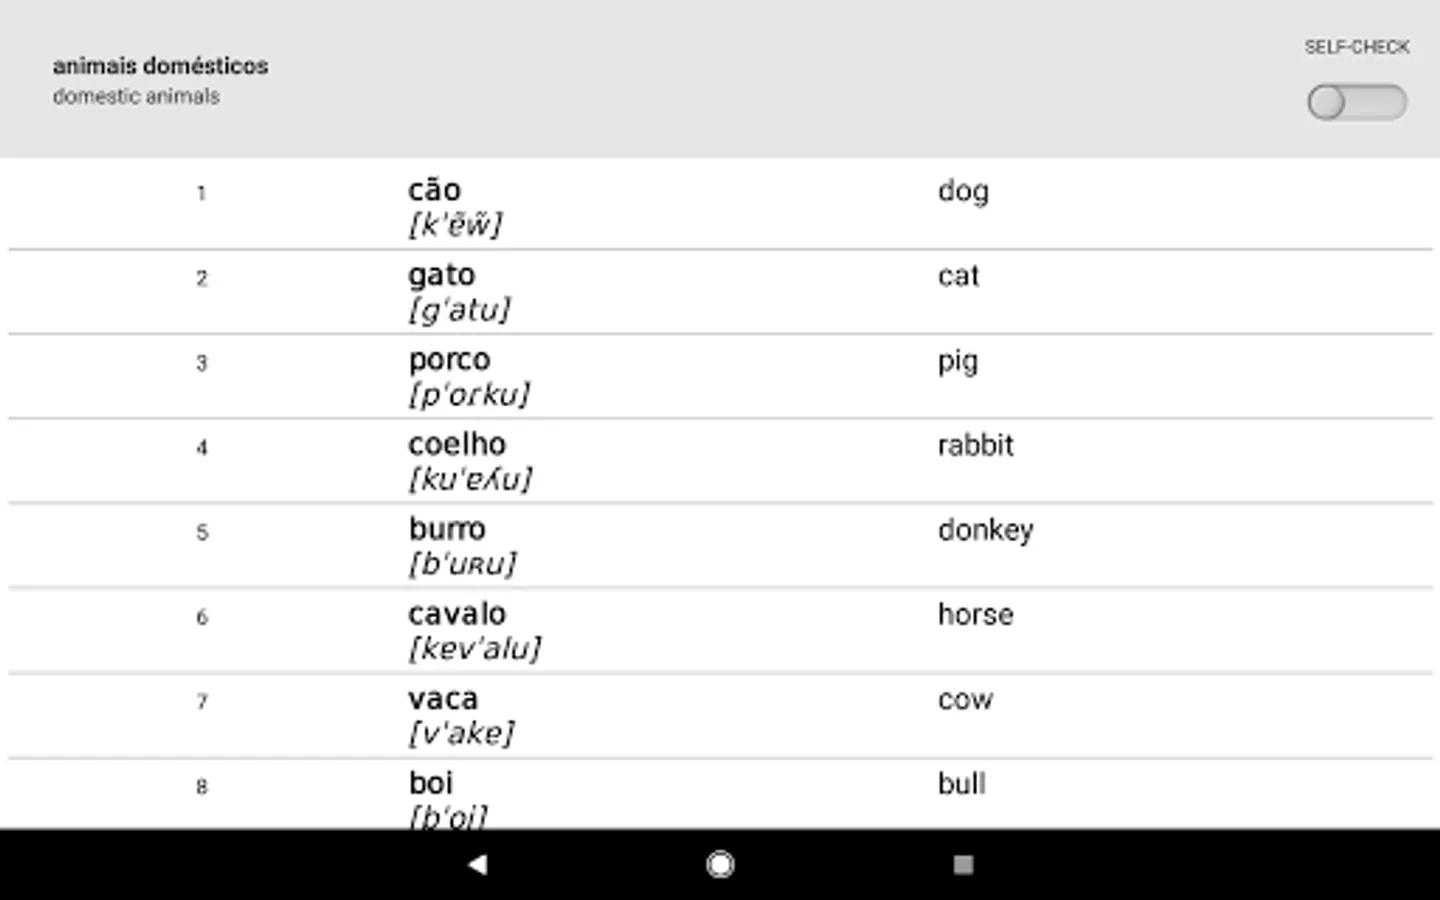Tap the 'donkey' translation
Screen dimensions: 1440x900
985,530
